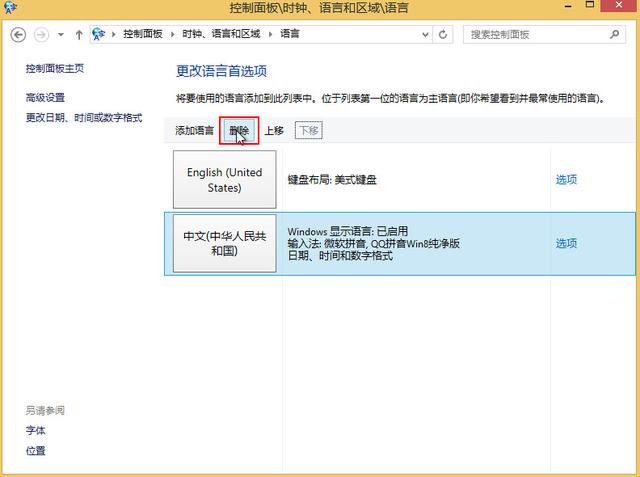Go up one level arrow
640x477 pixels.
tap(79, 35)
